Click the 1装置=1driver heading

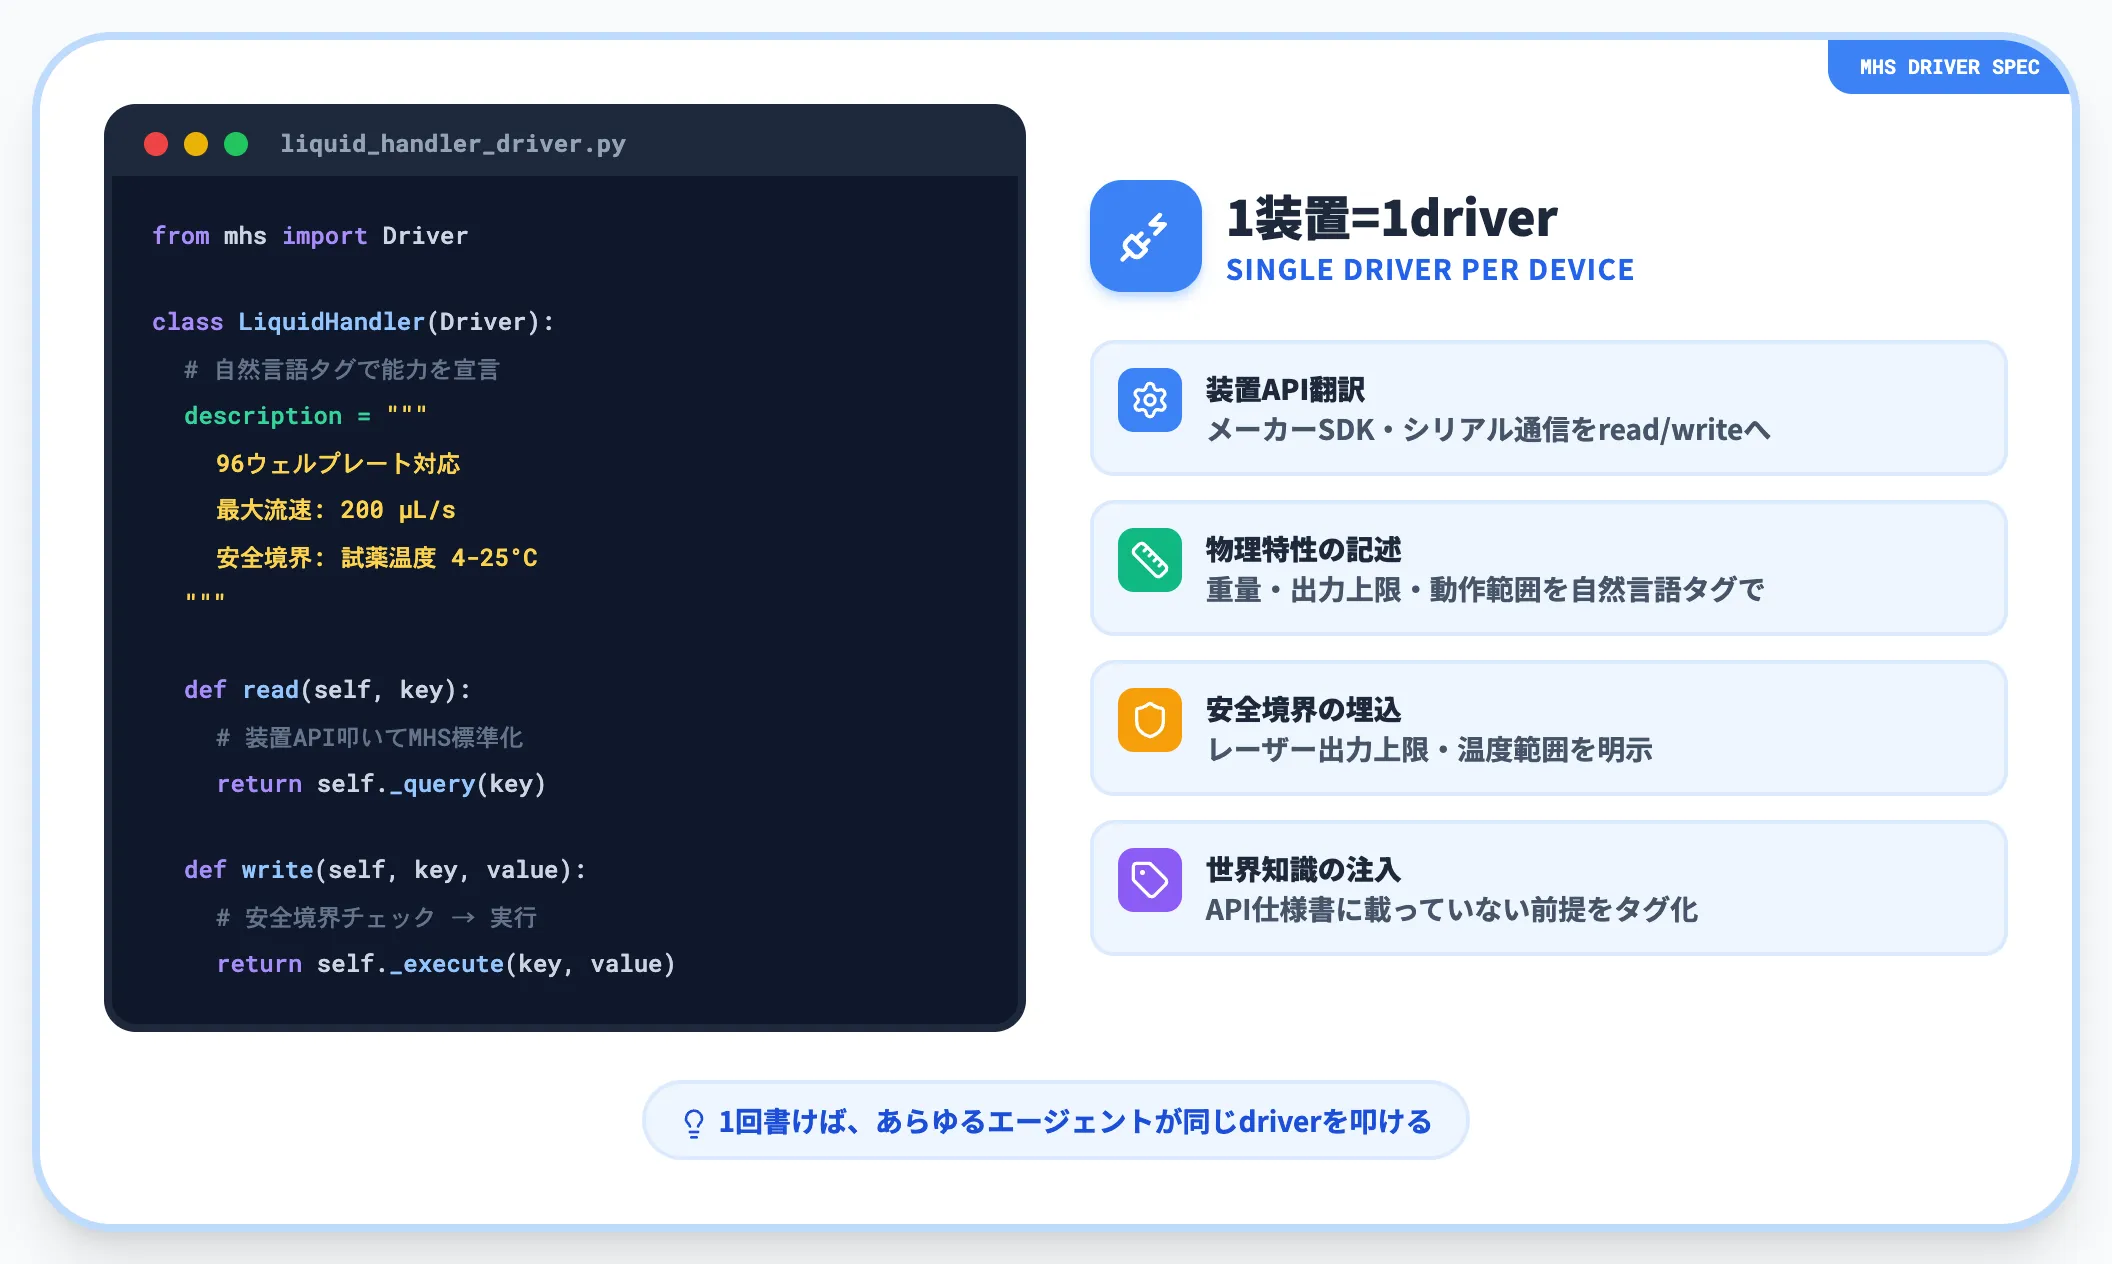tap(1391, 218)
